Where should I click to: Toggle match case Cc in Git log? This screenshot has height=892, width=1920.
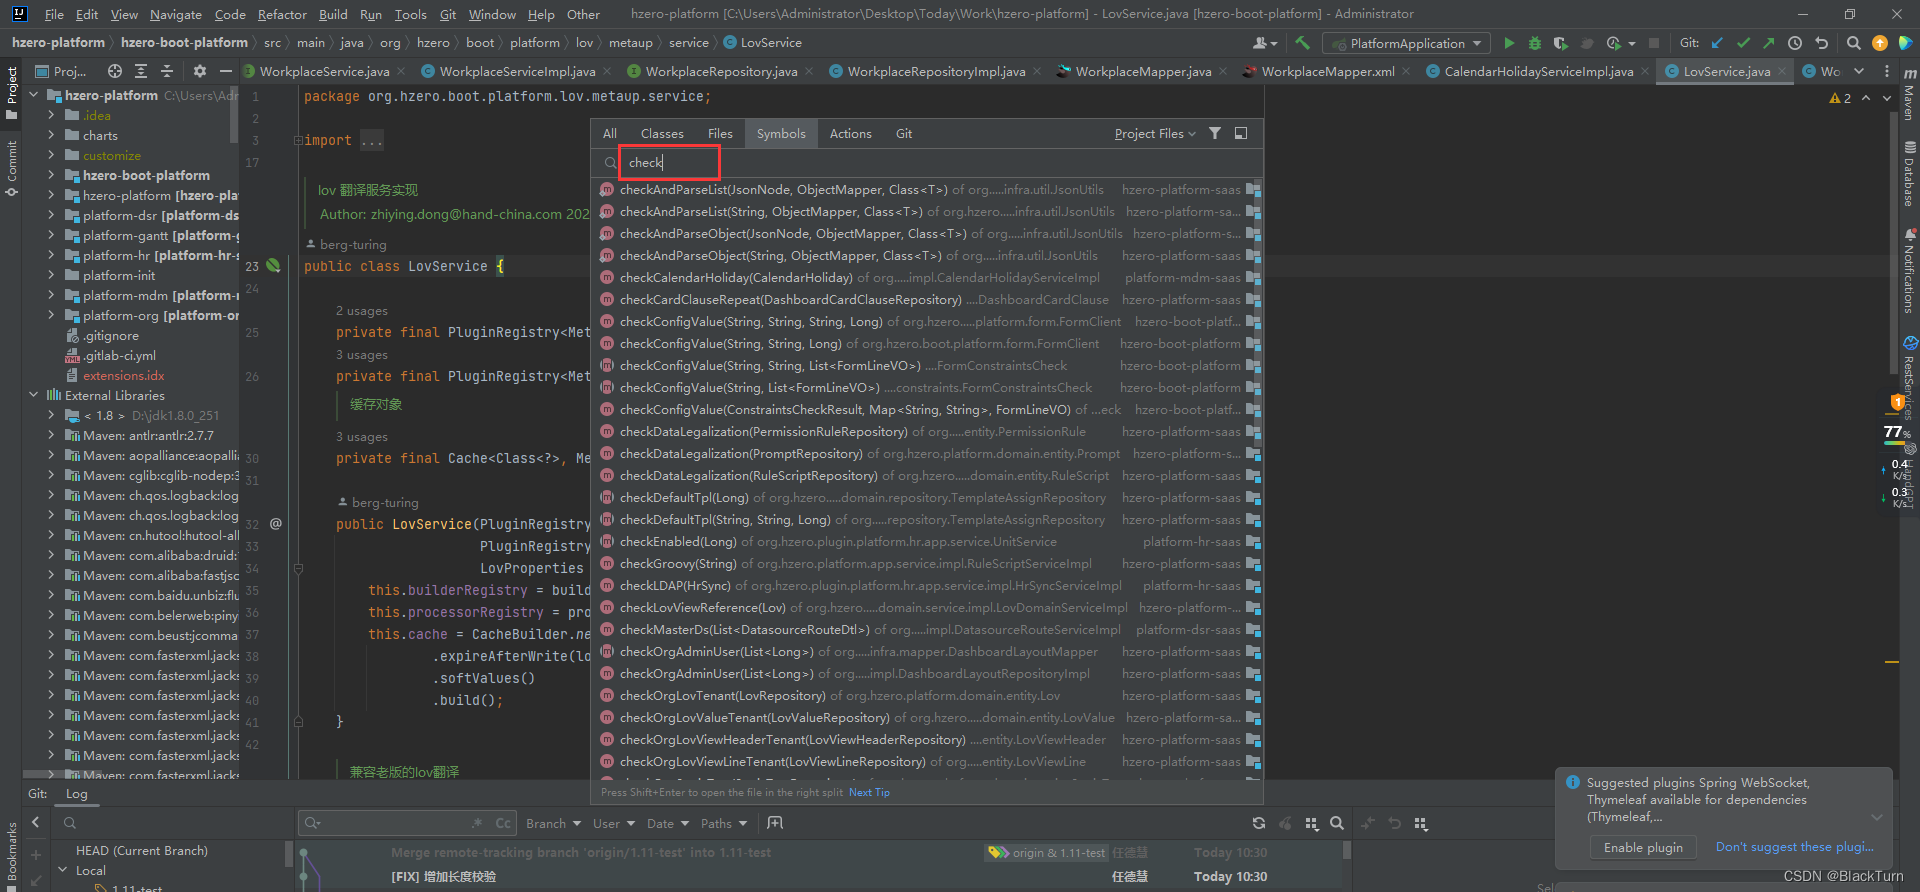point(503,823)
